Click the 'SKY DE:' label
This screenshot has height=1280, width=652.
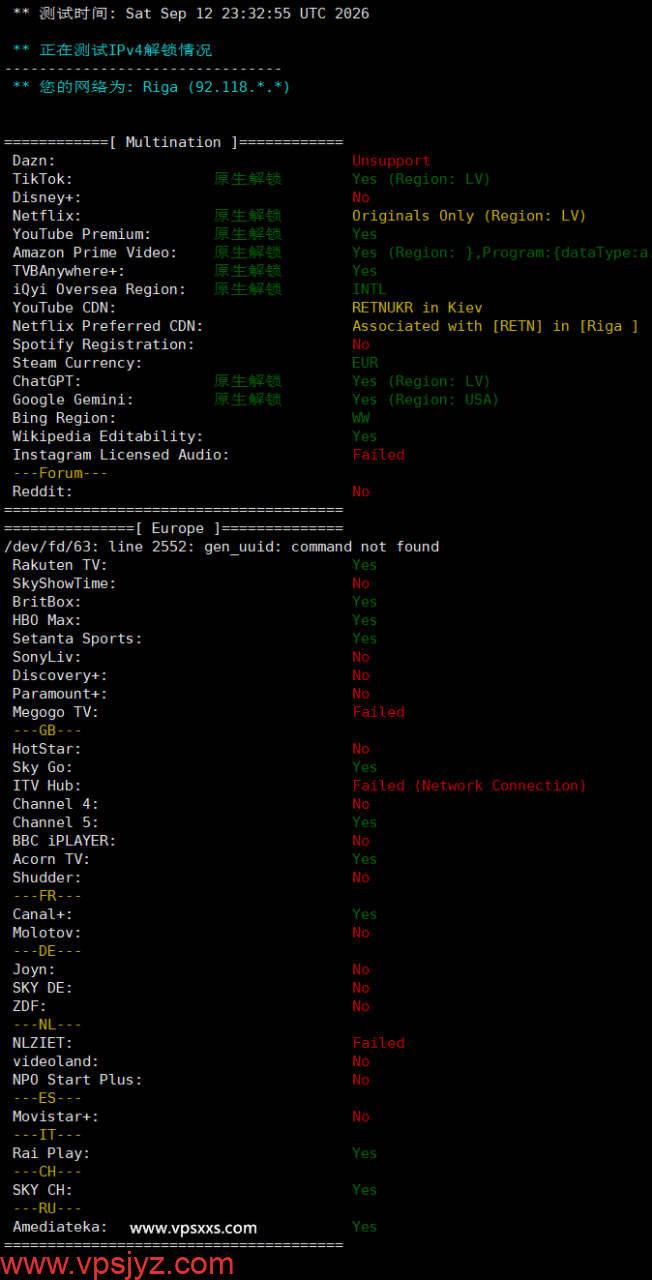click(43, 988)
